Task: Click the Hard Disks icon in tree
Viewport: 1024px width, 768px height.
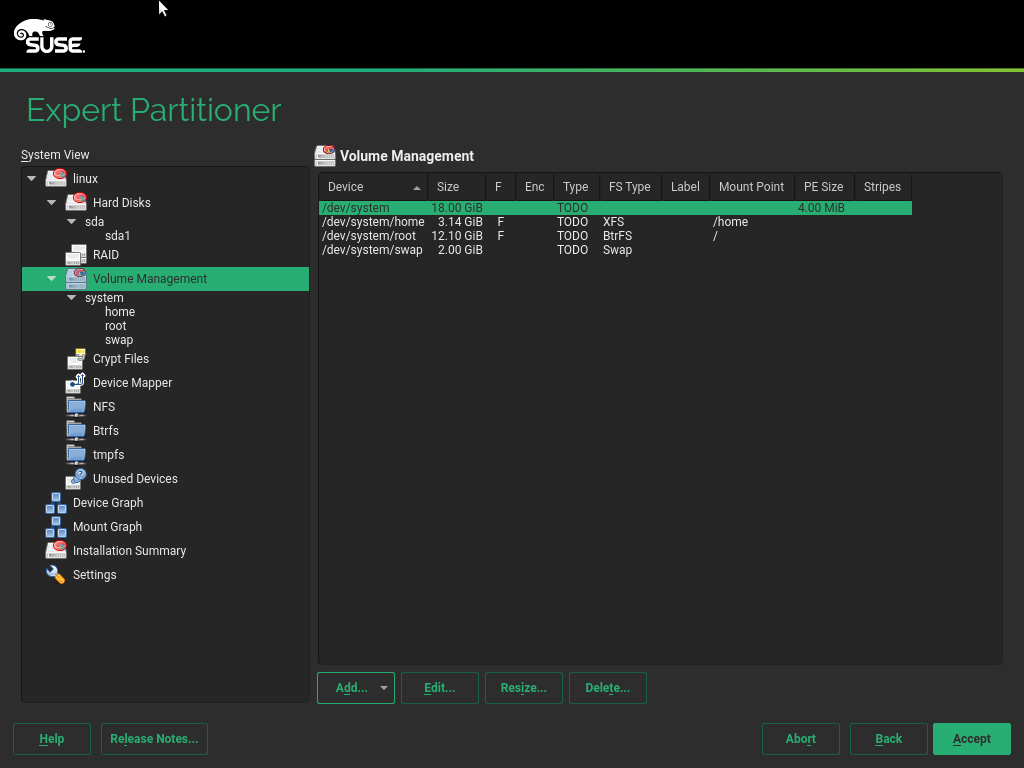Action: click(76, 202)
